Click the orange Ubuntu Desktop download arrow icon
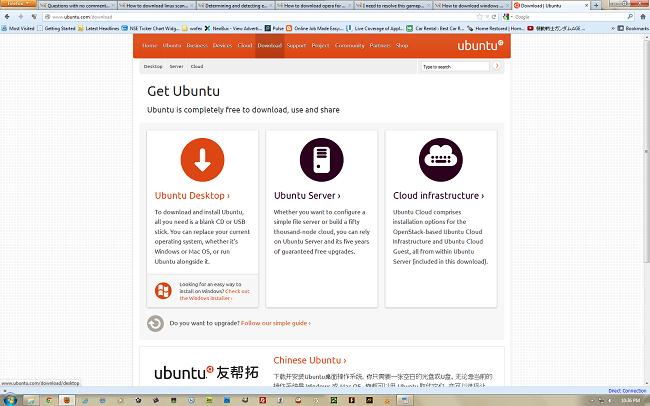The width and height of the screenshot is (650, 406). pyautogui.click(x=202, y=160)
